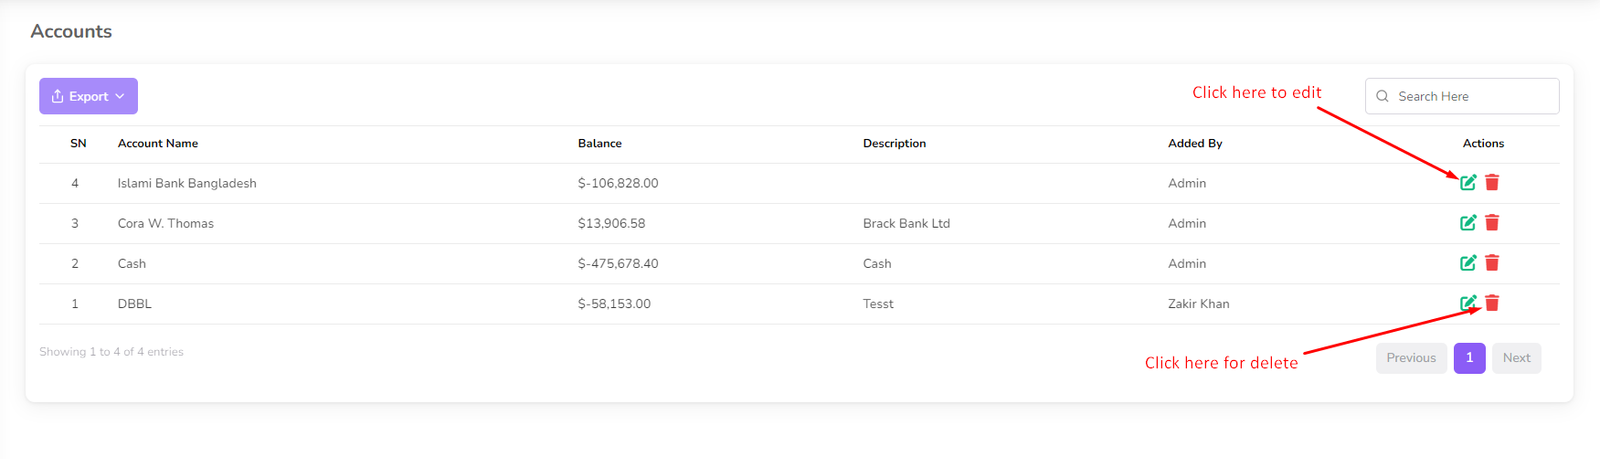
Task: Go to the Previous page
Action: pyautogui.click(x=1410, y=358)
